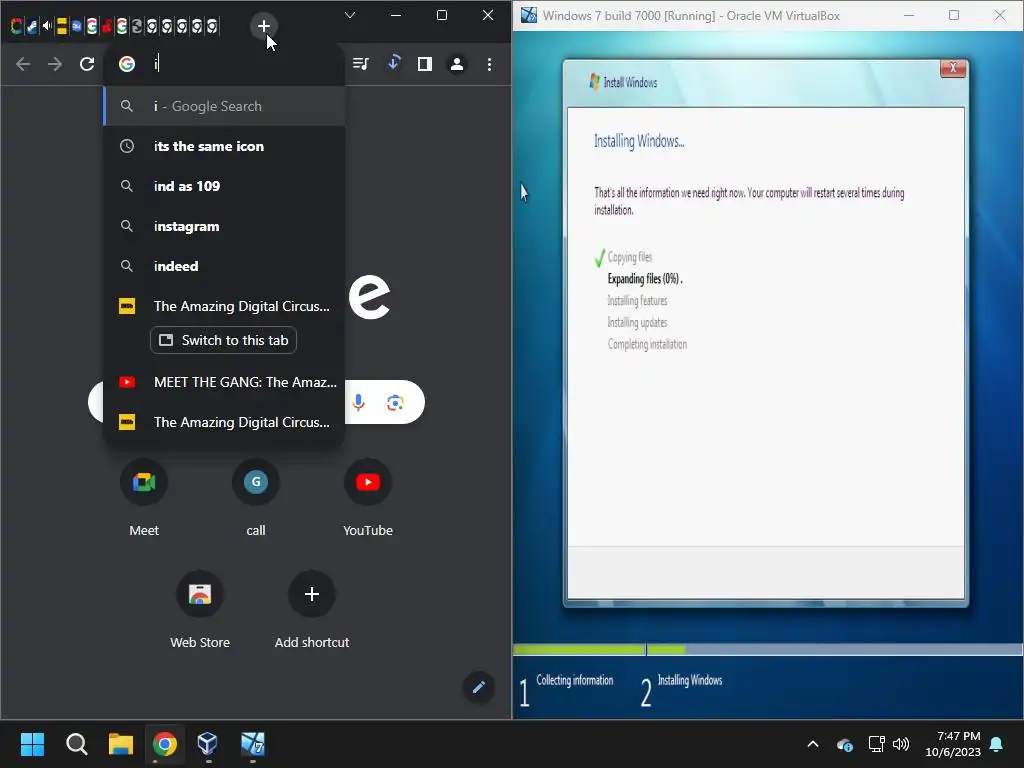Click the 'Installing features' step
Screen dimensions: 1024x768
coord(637,300)
